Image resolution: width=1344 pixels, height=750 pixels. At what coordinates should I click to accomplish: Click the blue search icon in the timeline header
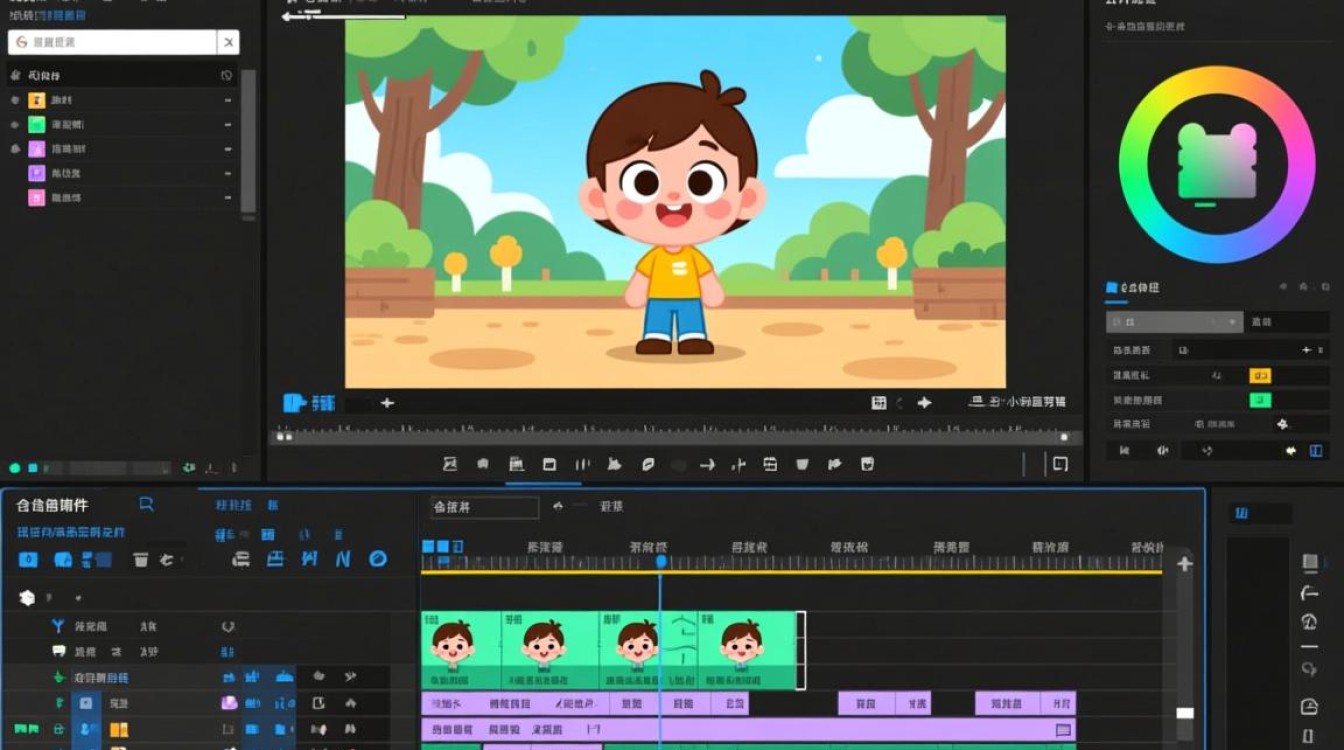[x=147, y=504]
